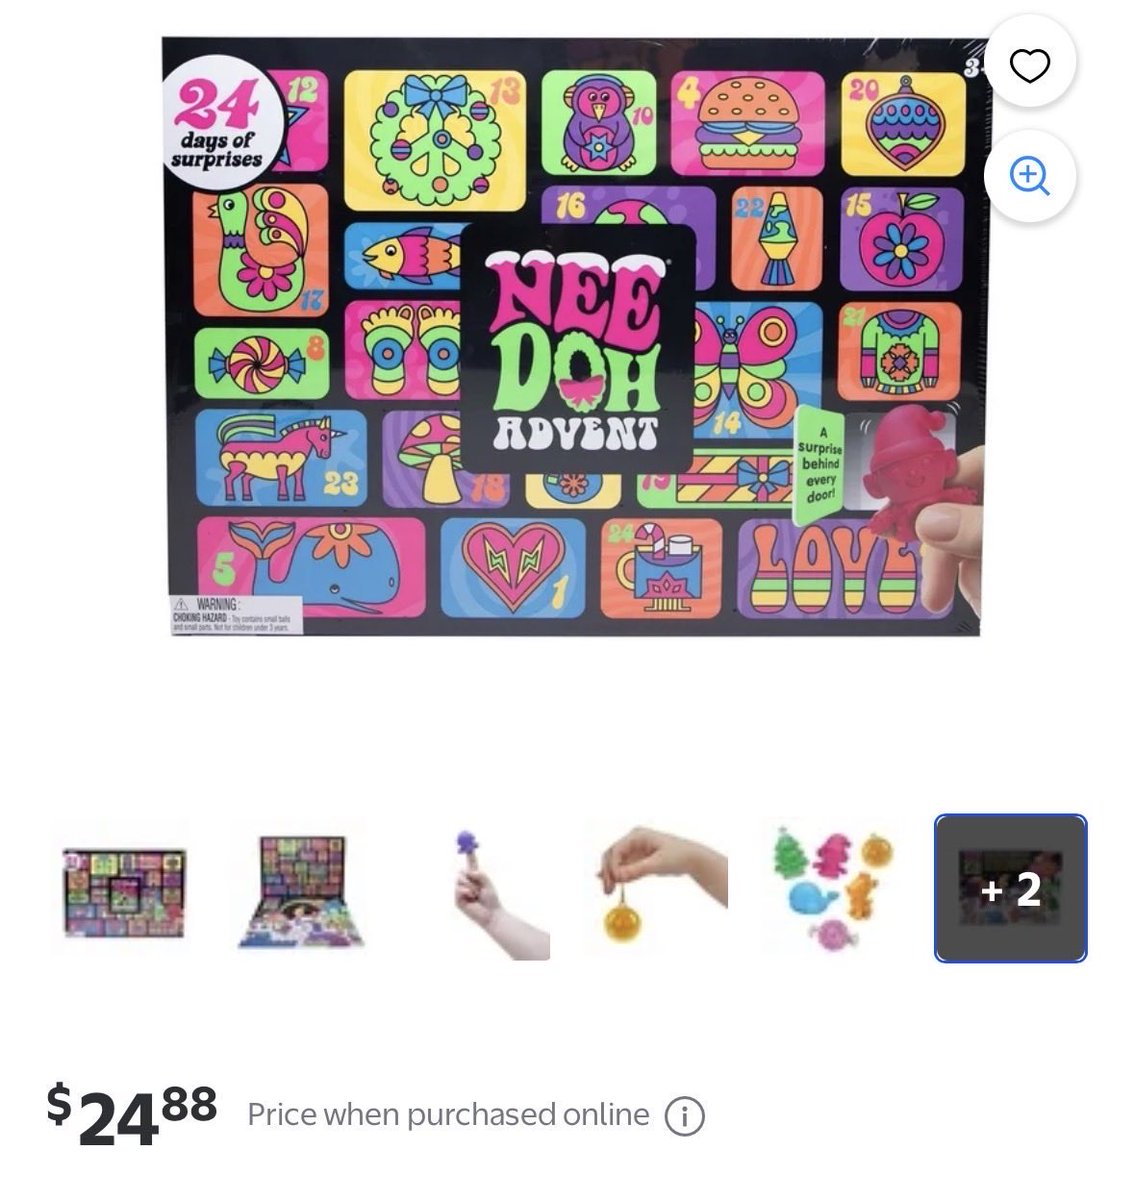Tap the hamburger door on the box
Image resolution: width=1134 pixels, height=1200 pixels.
click(x=748, y=124)
